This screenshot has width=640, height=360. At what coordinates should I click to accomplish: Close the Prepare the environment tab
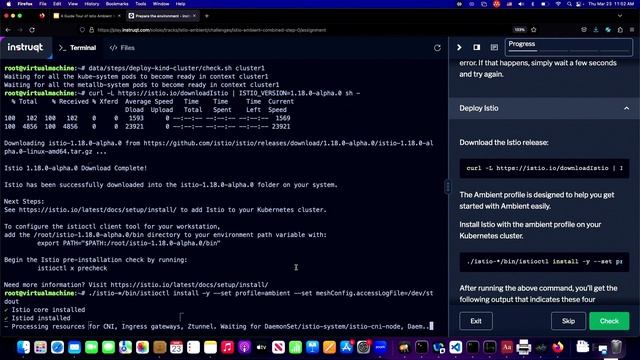(194, 16)
